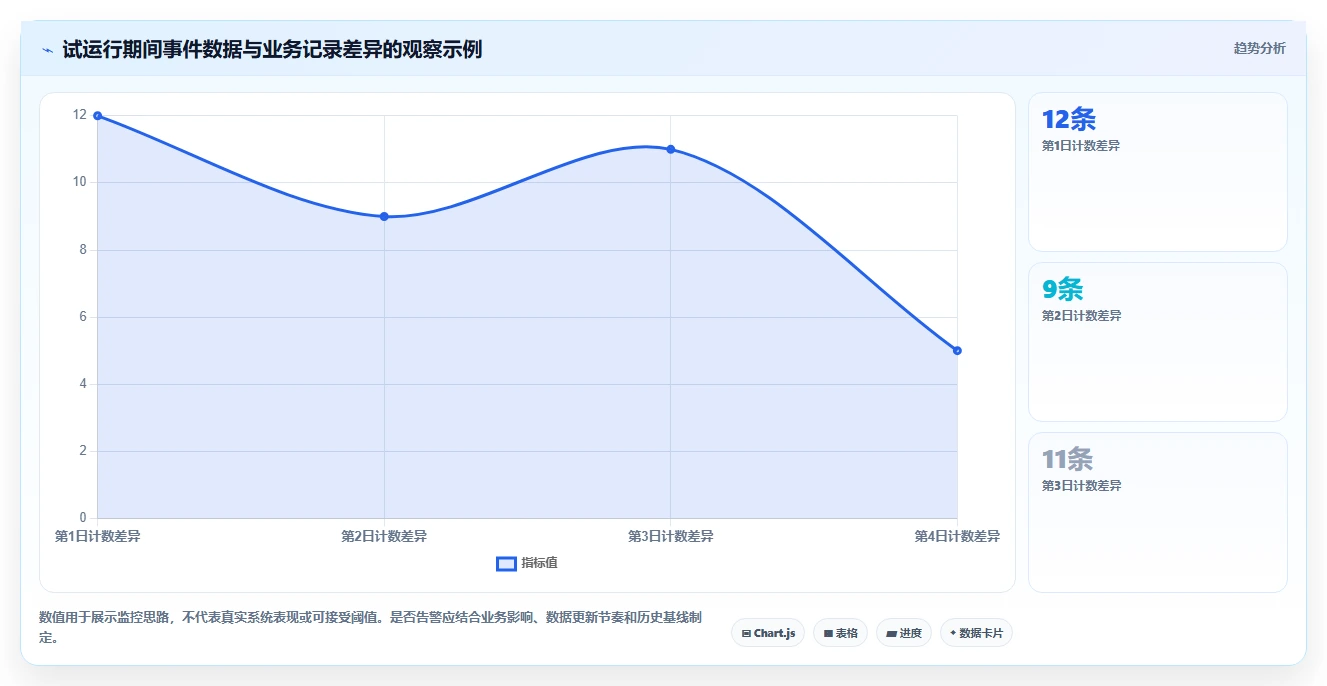Screen dimensions: 1327x686
Task: Click the 数据卡片 tag chip
Action: 976,633
